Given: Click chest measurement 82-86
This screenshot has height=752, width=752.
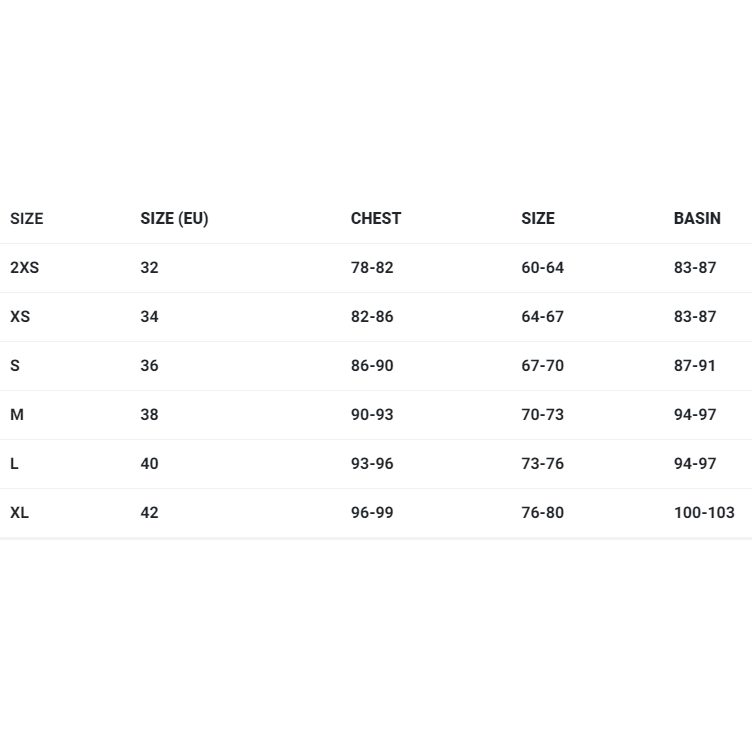Looking at the screenshot, I should tap(372, 316).
